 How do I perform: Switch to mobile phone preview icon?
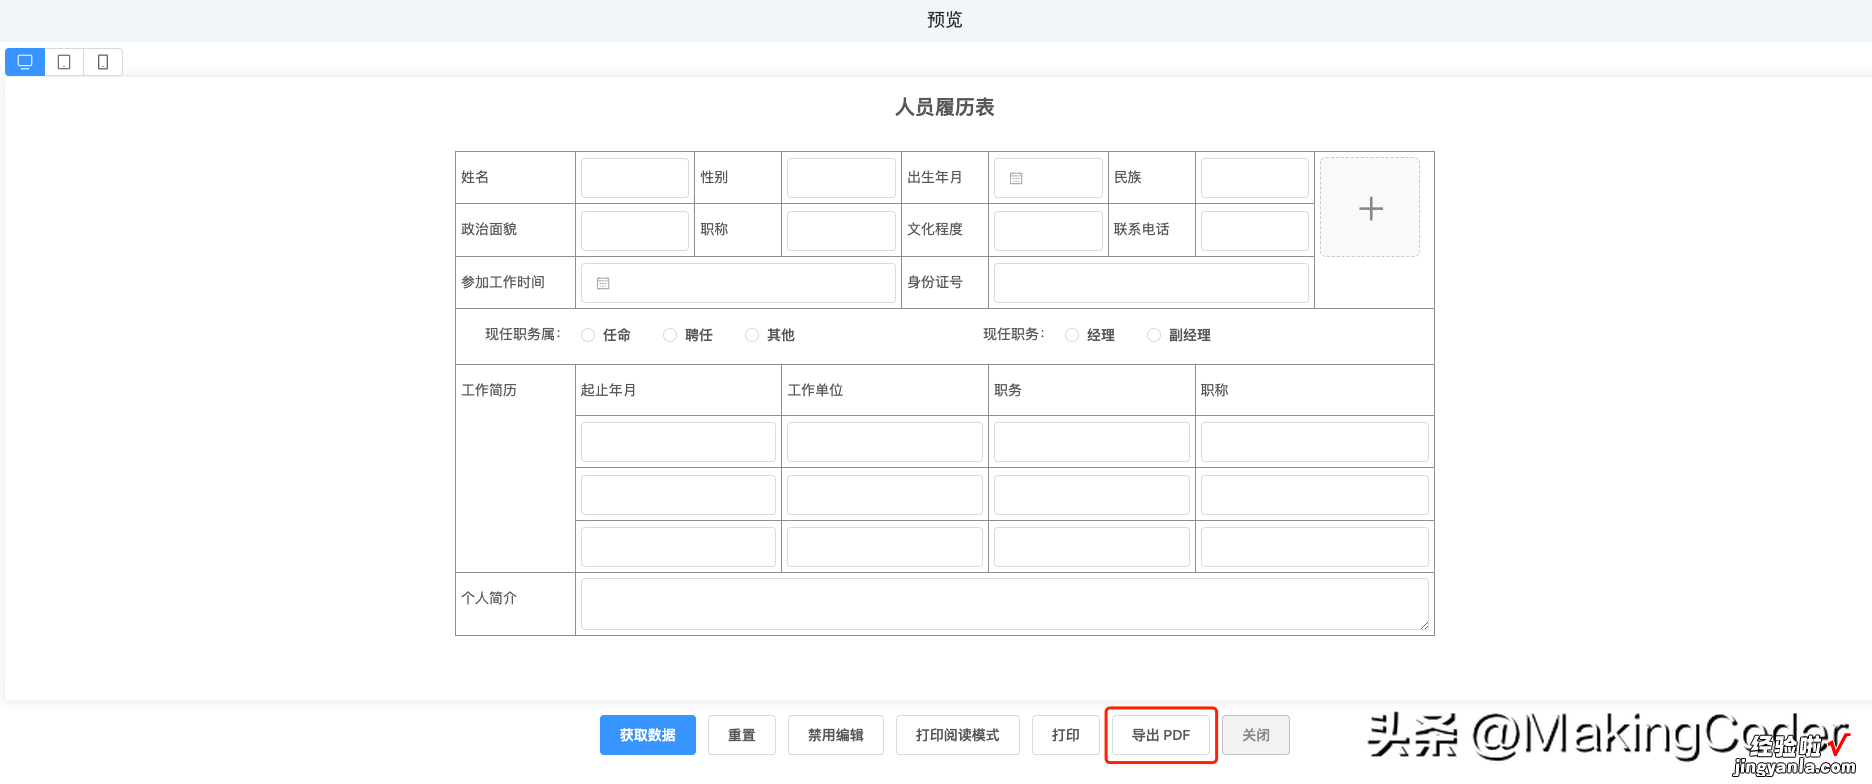pos(103,62)
